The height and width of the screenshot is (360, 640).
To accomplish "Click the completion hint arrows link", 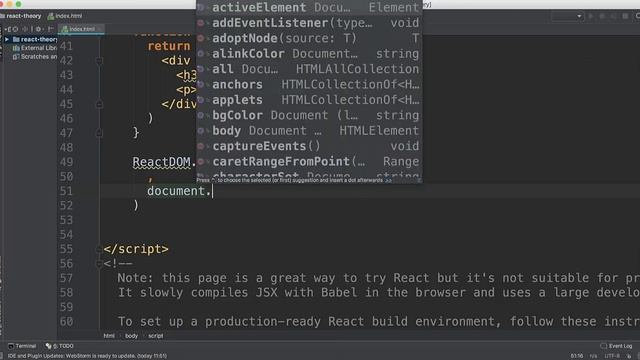I will [388, 180].
